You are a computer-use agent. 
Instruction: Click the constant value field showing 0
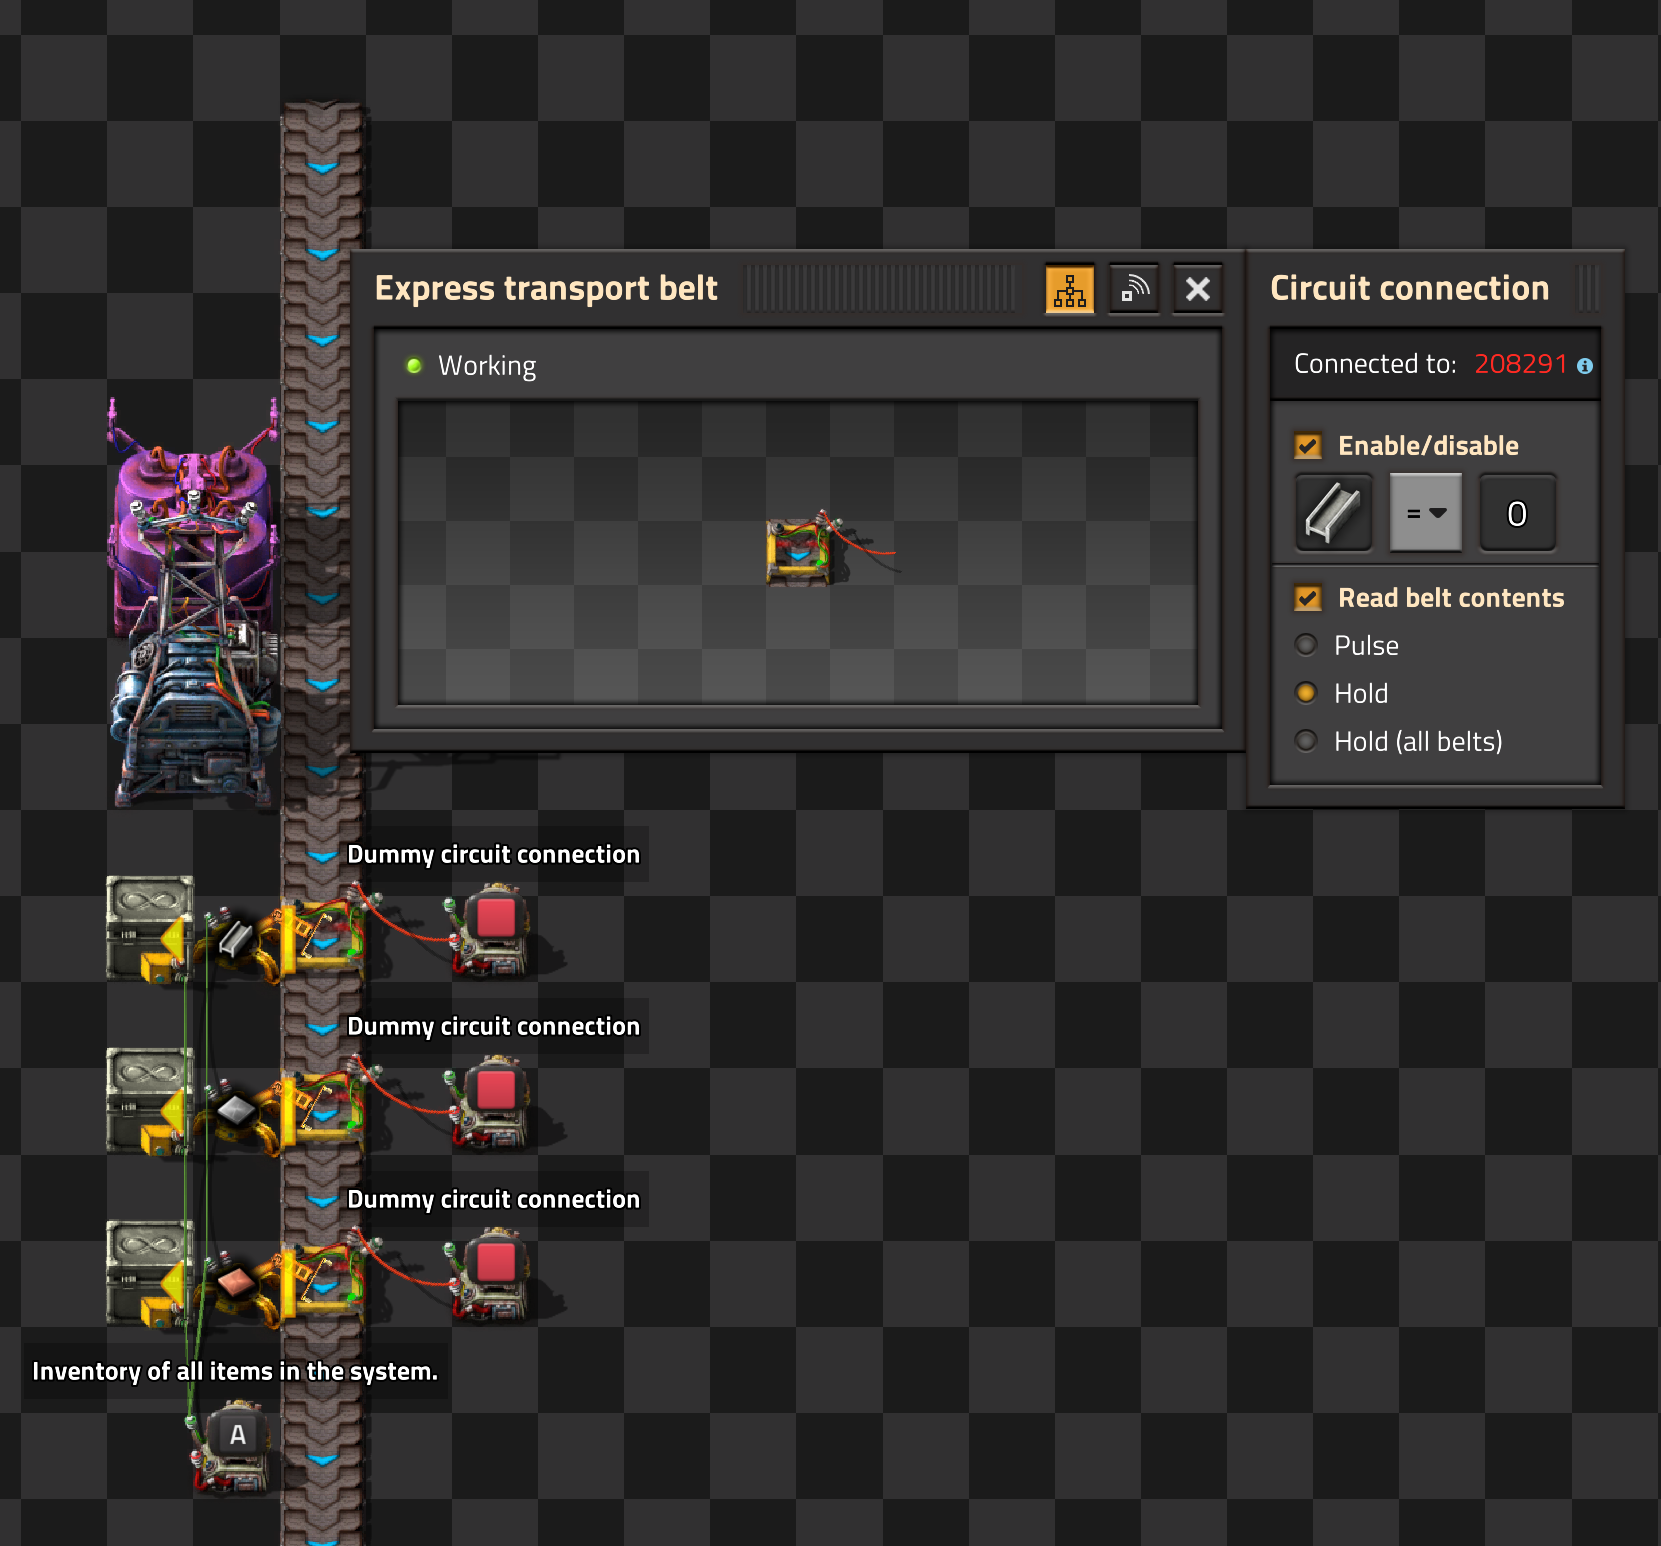[1516, 513]
